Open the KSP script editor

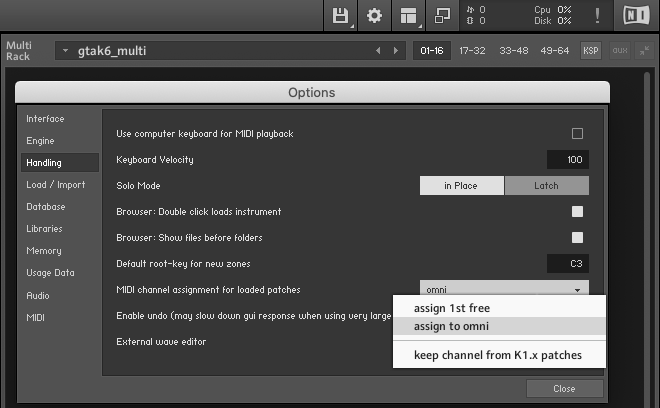(x=591, y=50)
